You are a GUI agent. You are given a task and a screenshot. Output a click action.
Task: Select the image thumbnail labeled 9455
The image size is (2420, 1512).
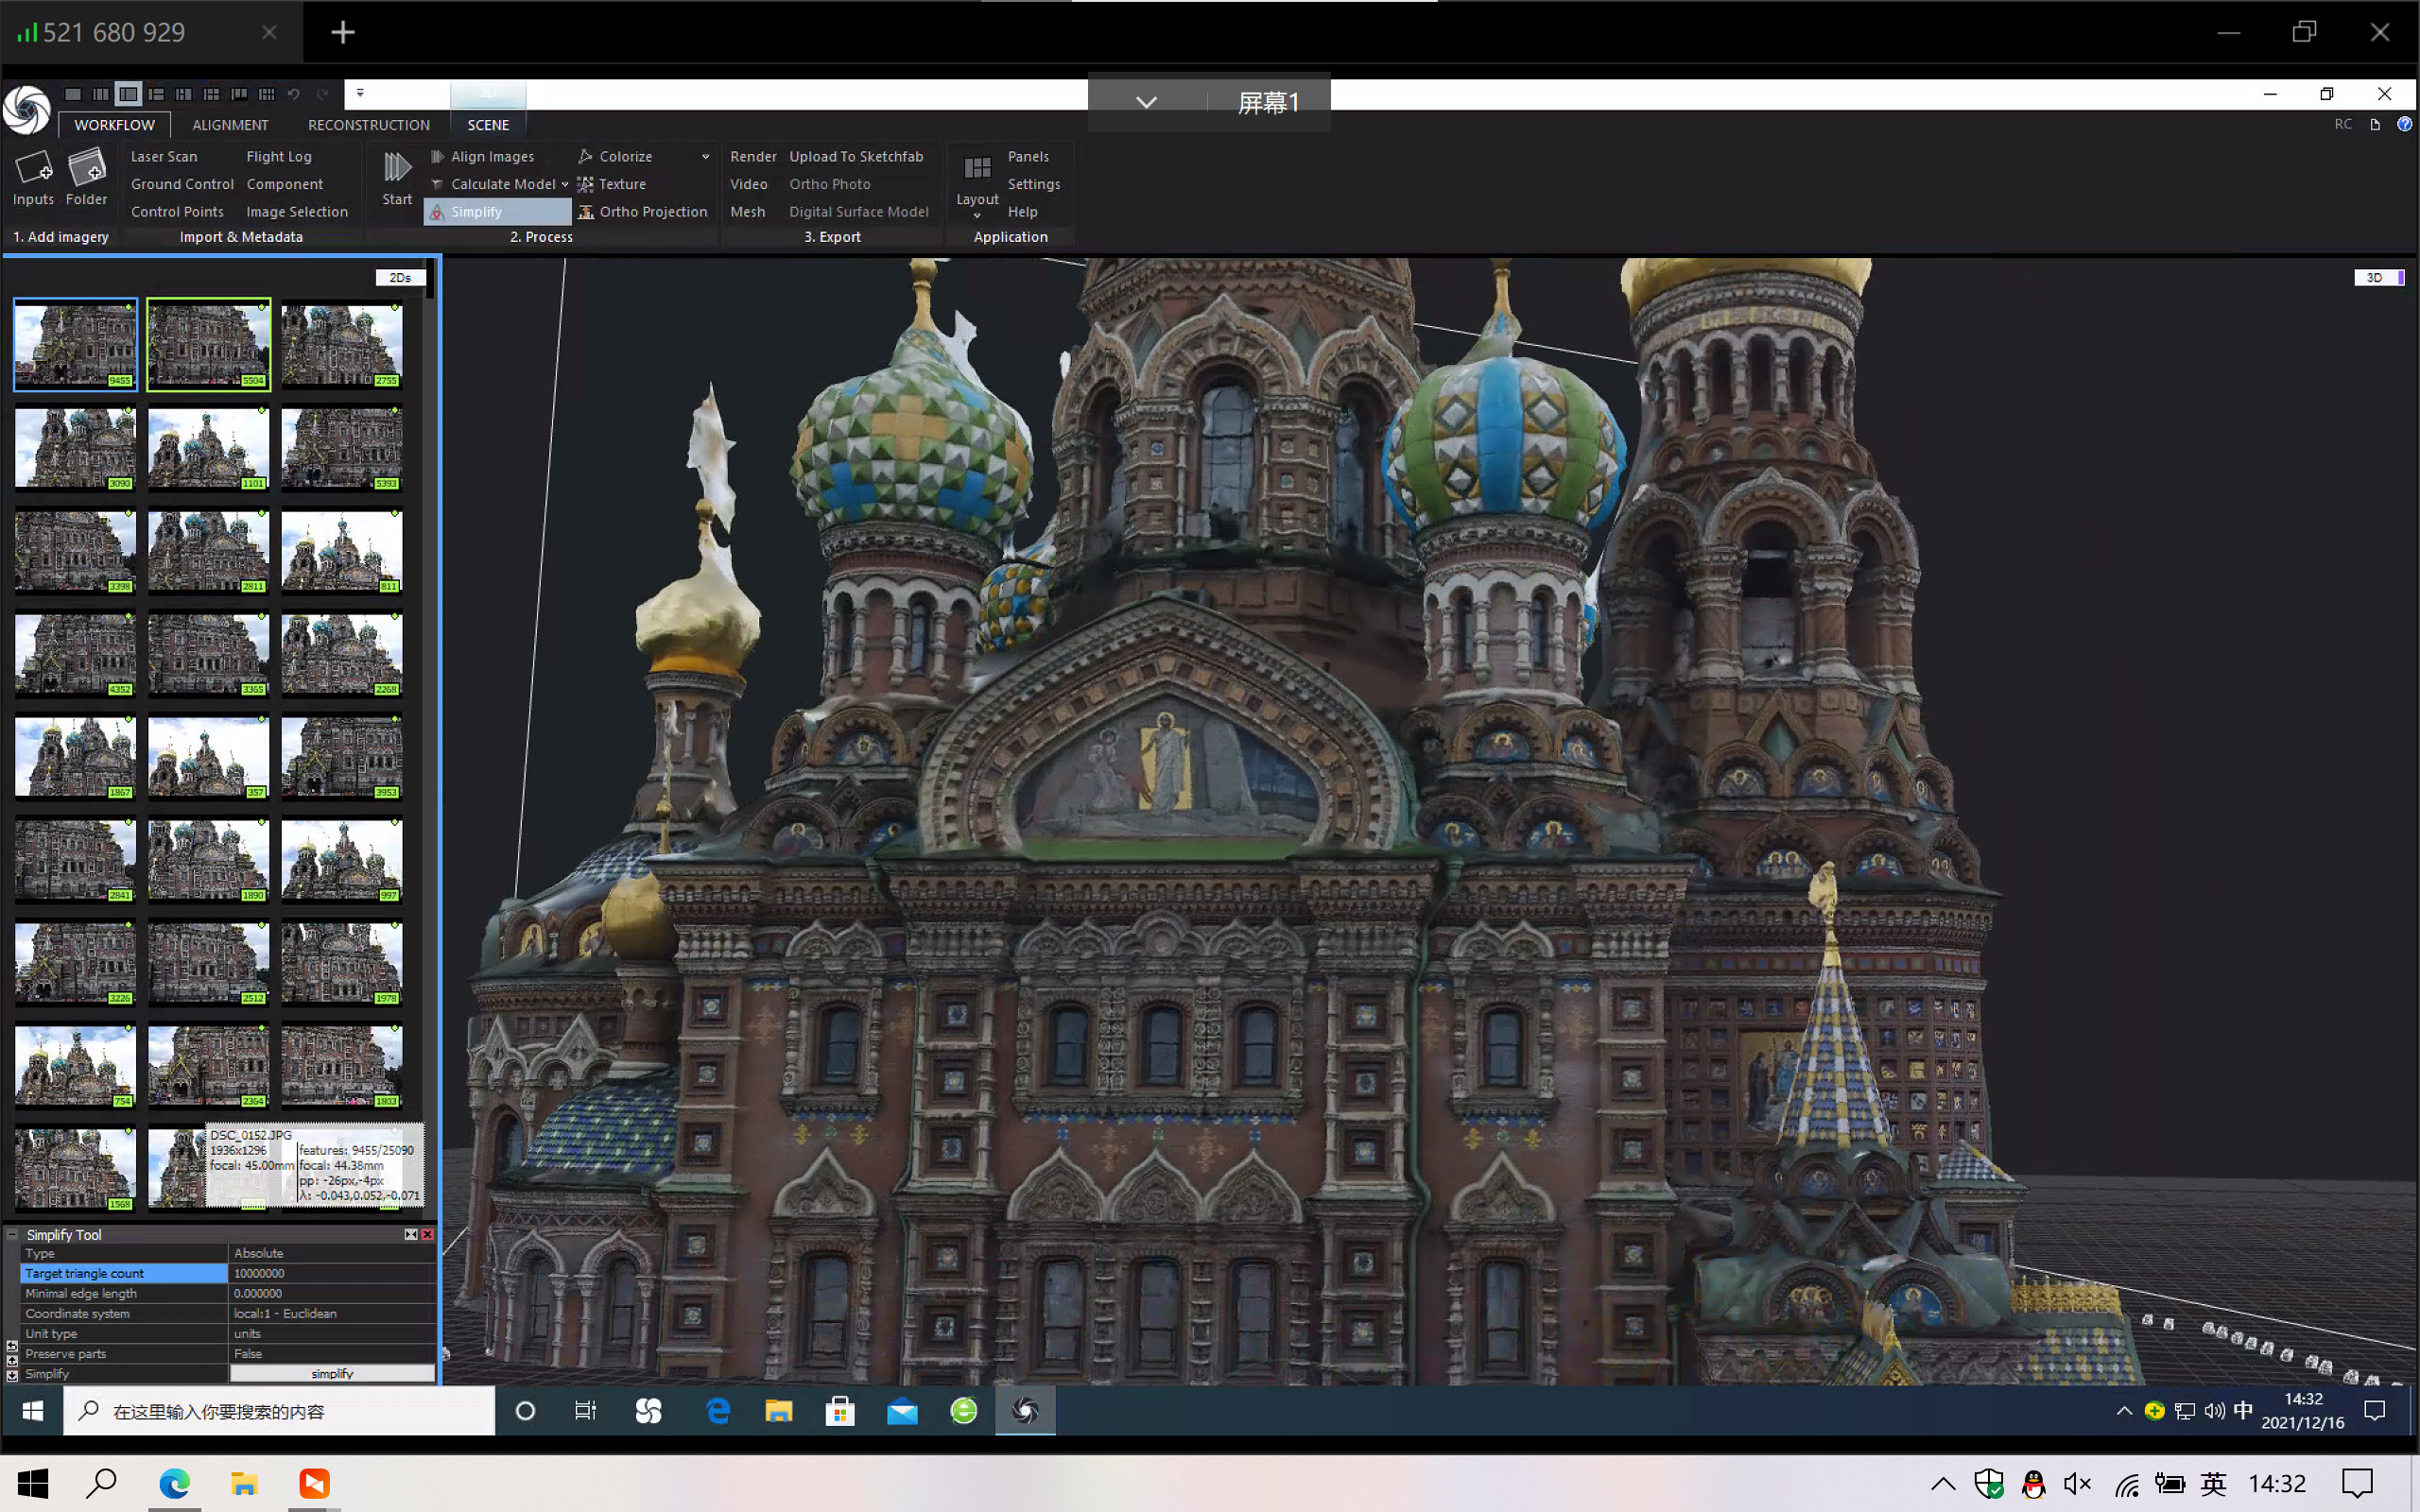[75, 345]
